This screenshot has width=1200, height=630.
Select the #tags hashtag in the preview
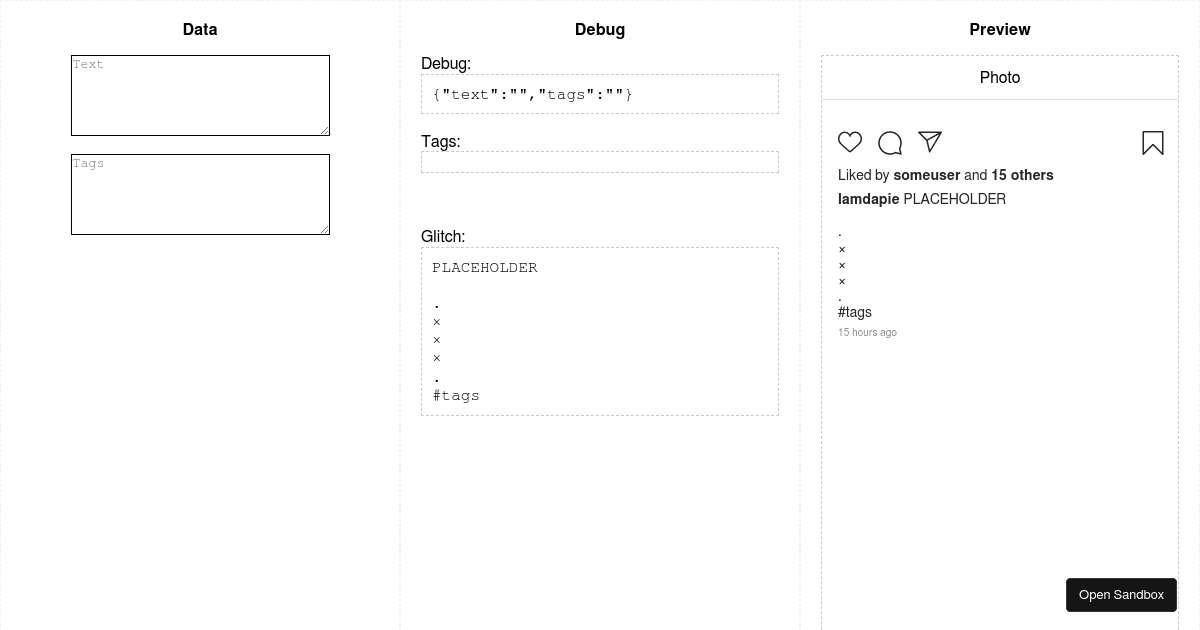coord(855,312)
